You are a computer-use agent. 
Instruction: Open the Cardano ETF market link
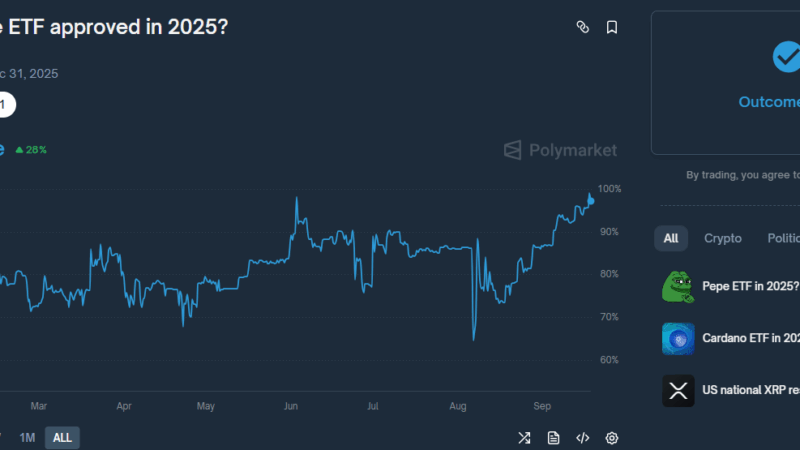point(750,338)
